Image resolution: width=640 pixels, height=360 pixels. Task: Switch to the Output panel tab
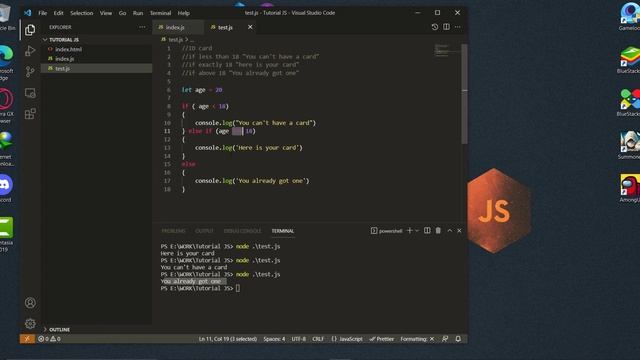pos(204,231)
